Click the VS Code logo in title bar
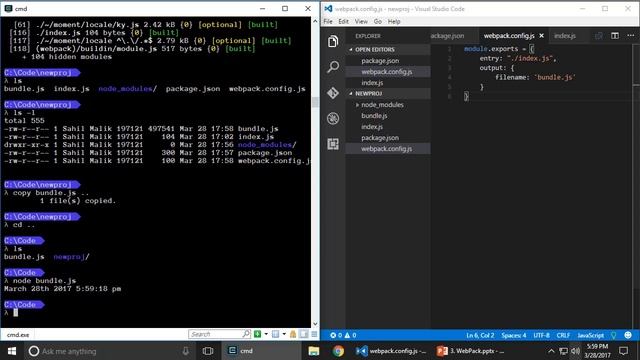This screenshot has height=360, width=640. pyautogui.click(x=328, y=9)
